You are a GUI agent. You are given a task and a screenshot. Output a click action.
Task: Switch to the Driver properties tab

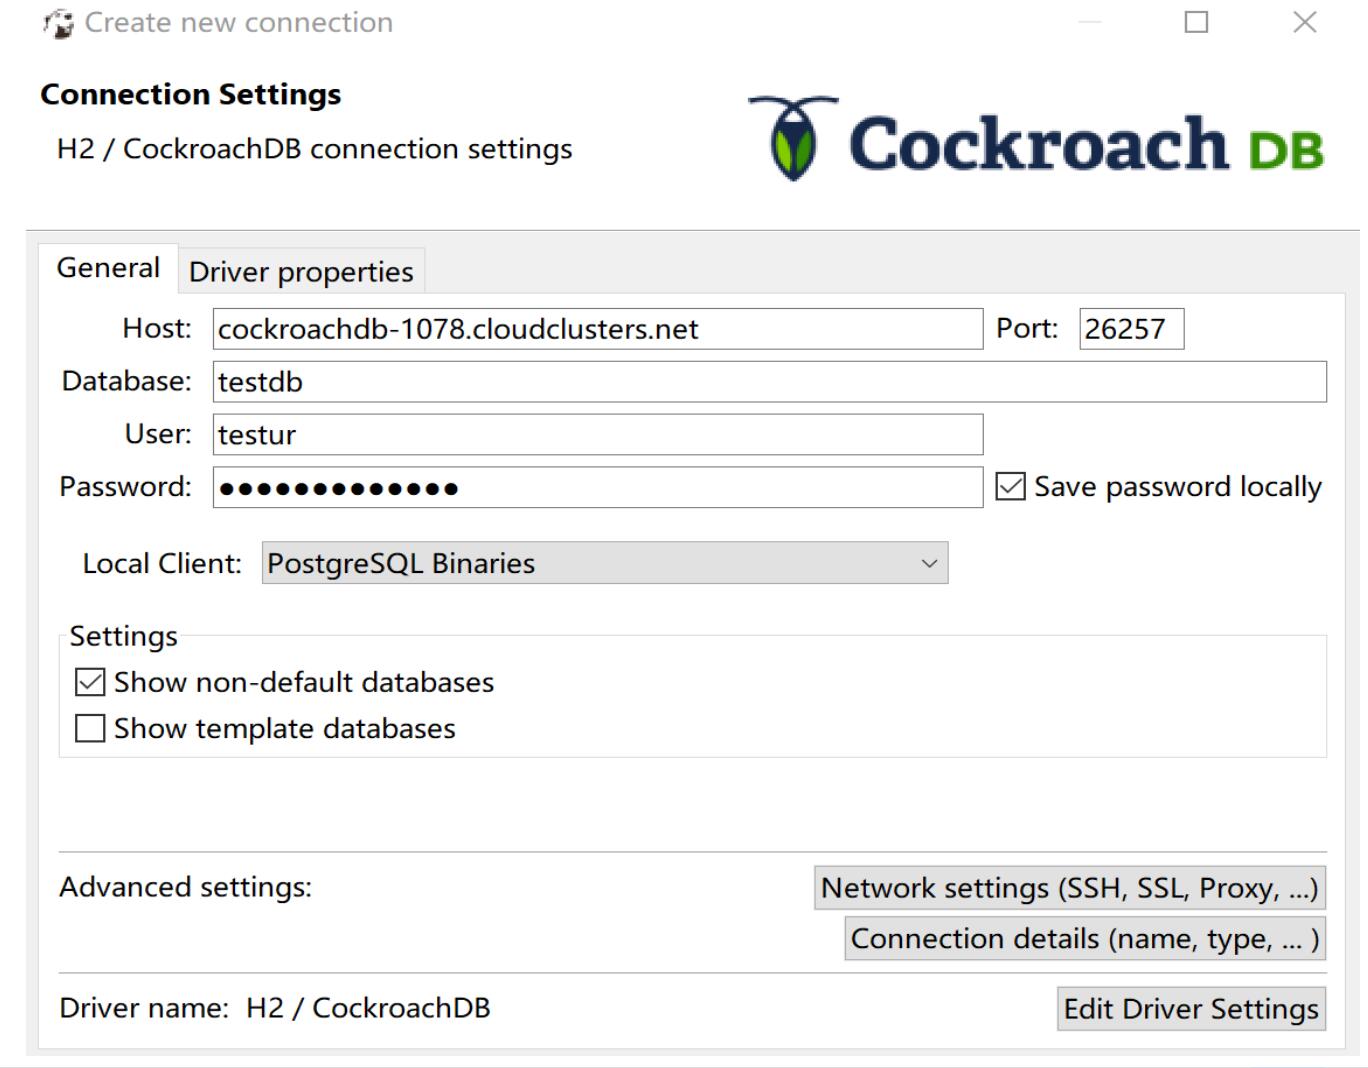(302, 270)
